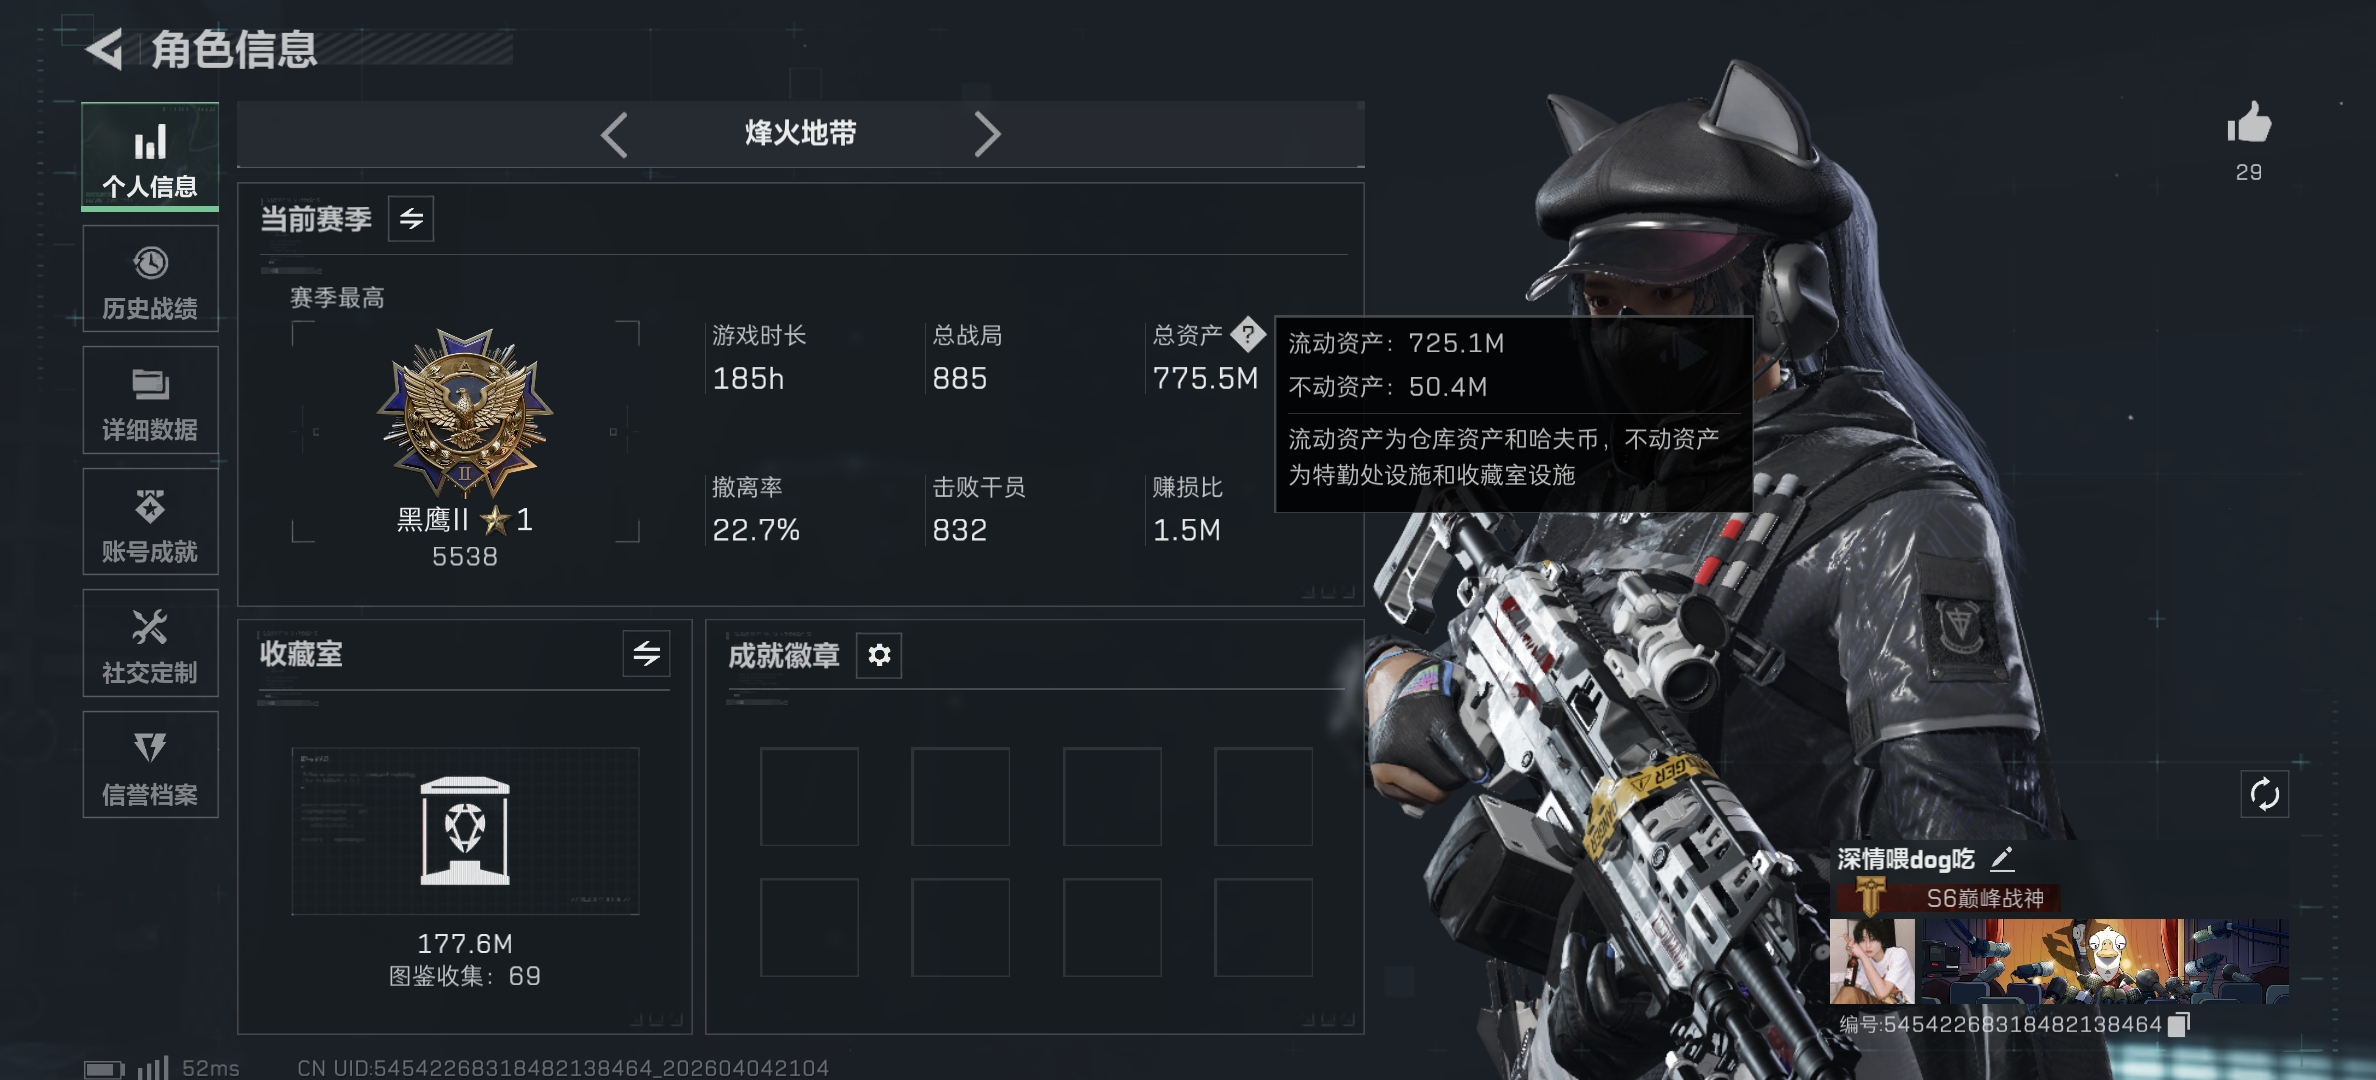This screenshot has width=2376, height=1080.
Task: Click the 总资产 question mark help icon
Action: coord(1248,334)
